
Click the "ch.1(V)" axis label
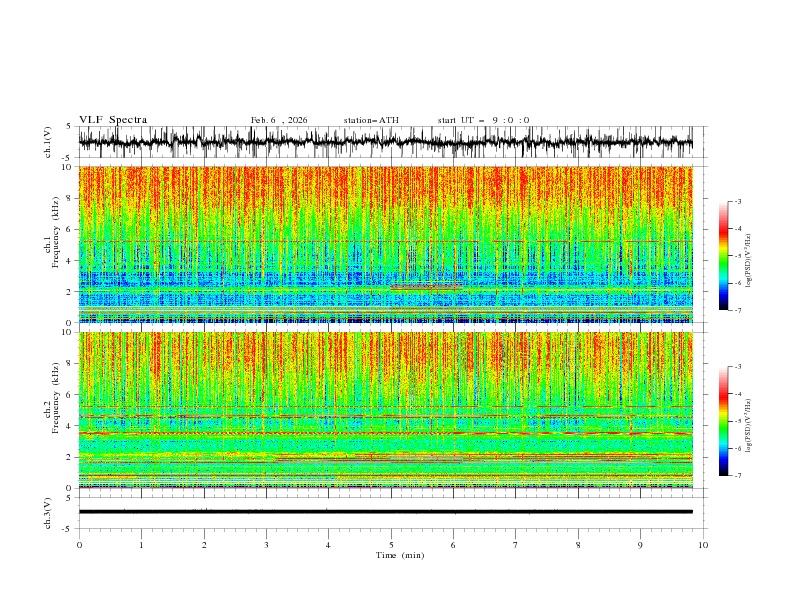tap(48, 142)
